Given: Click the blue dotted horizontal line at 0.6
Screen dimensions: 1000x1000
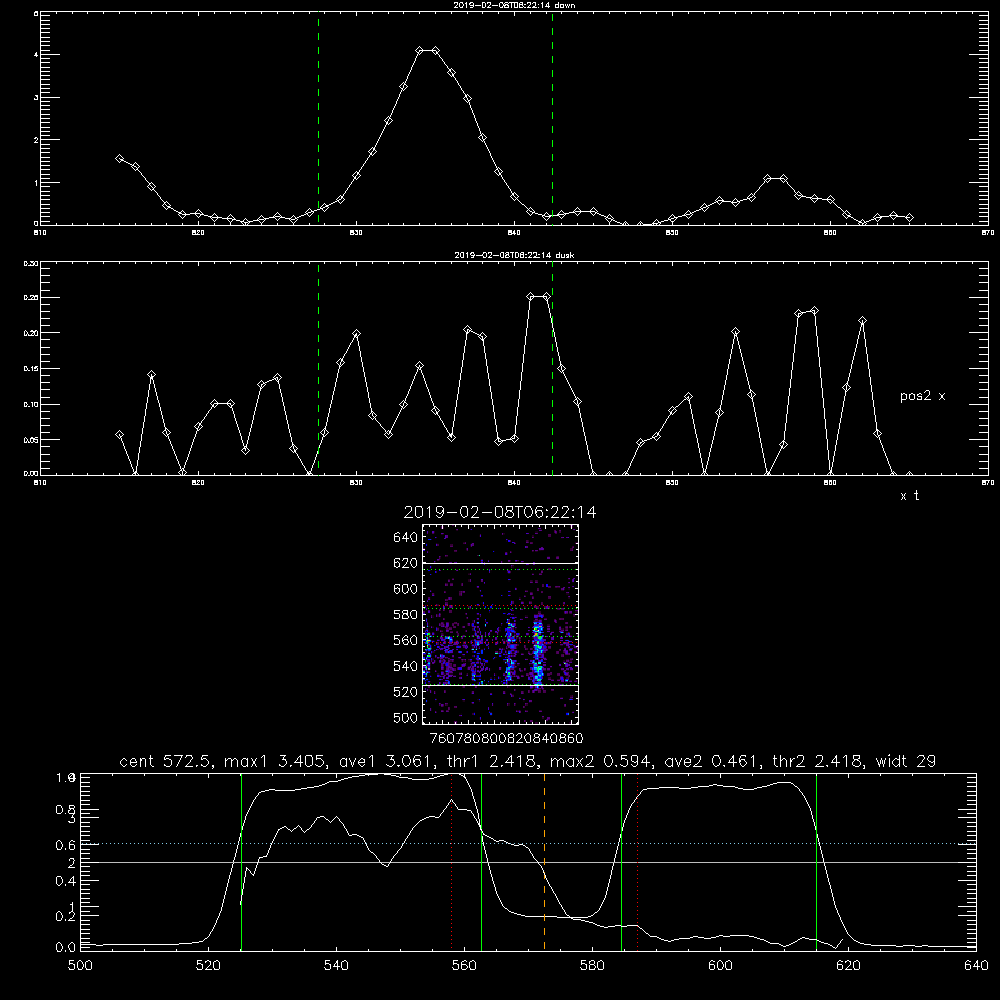Looking at the screenshot, I should coord(528,844).
